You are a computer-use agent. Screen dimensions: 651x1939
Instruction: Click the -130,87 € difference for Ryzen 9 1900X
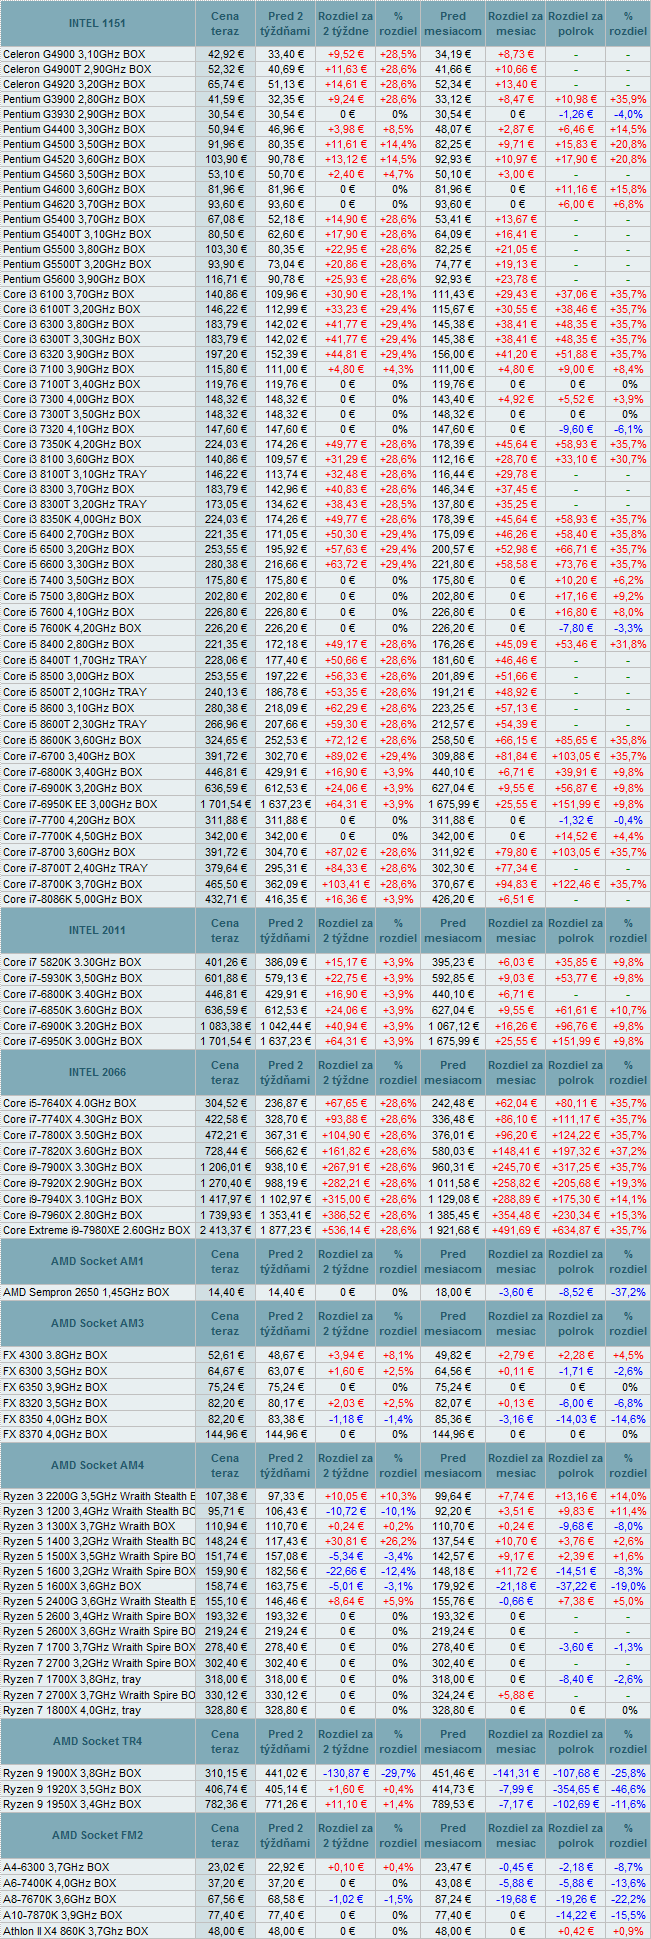pyautogui.click(x=346, y=1773)
